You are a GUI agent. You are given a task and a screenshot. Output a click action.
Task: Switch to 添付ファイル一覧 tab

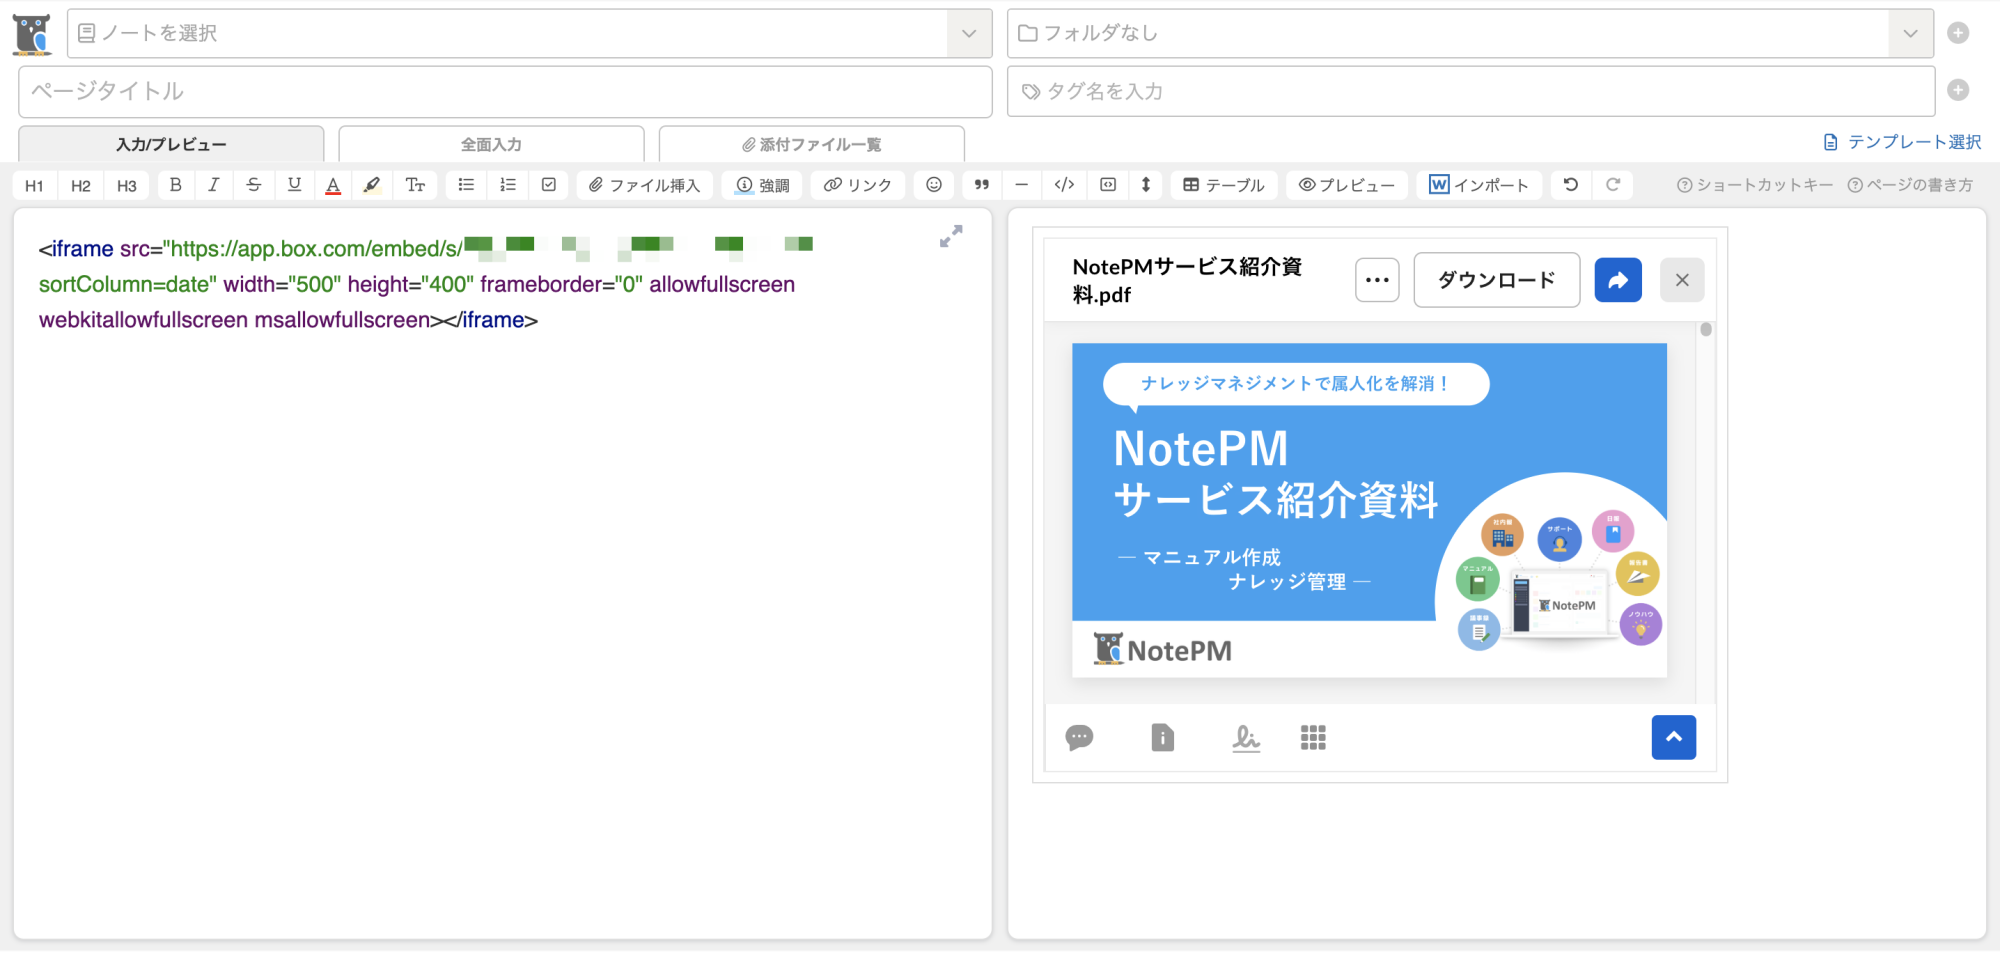(811, 145)
